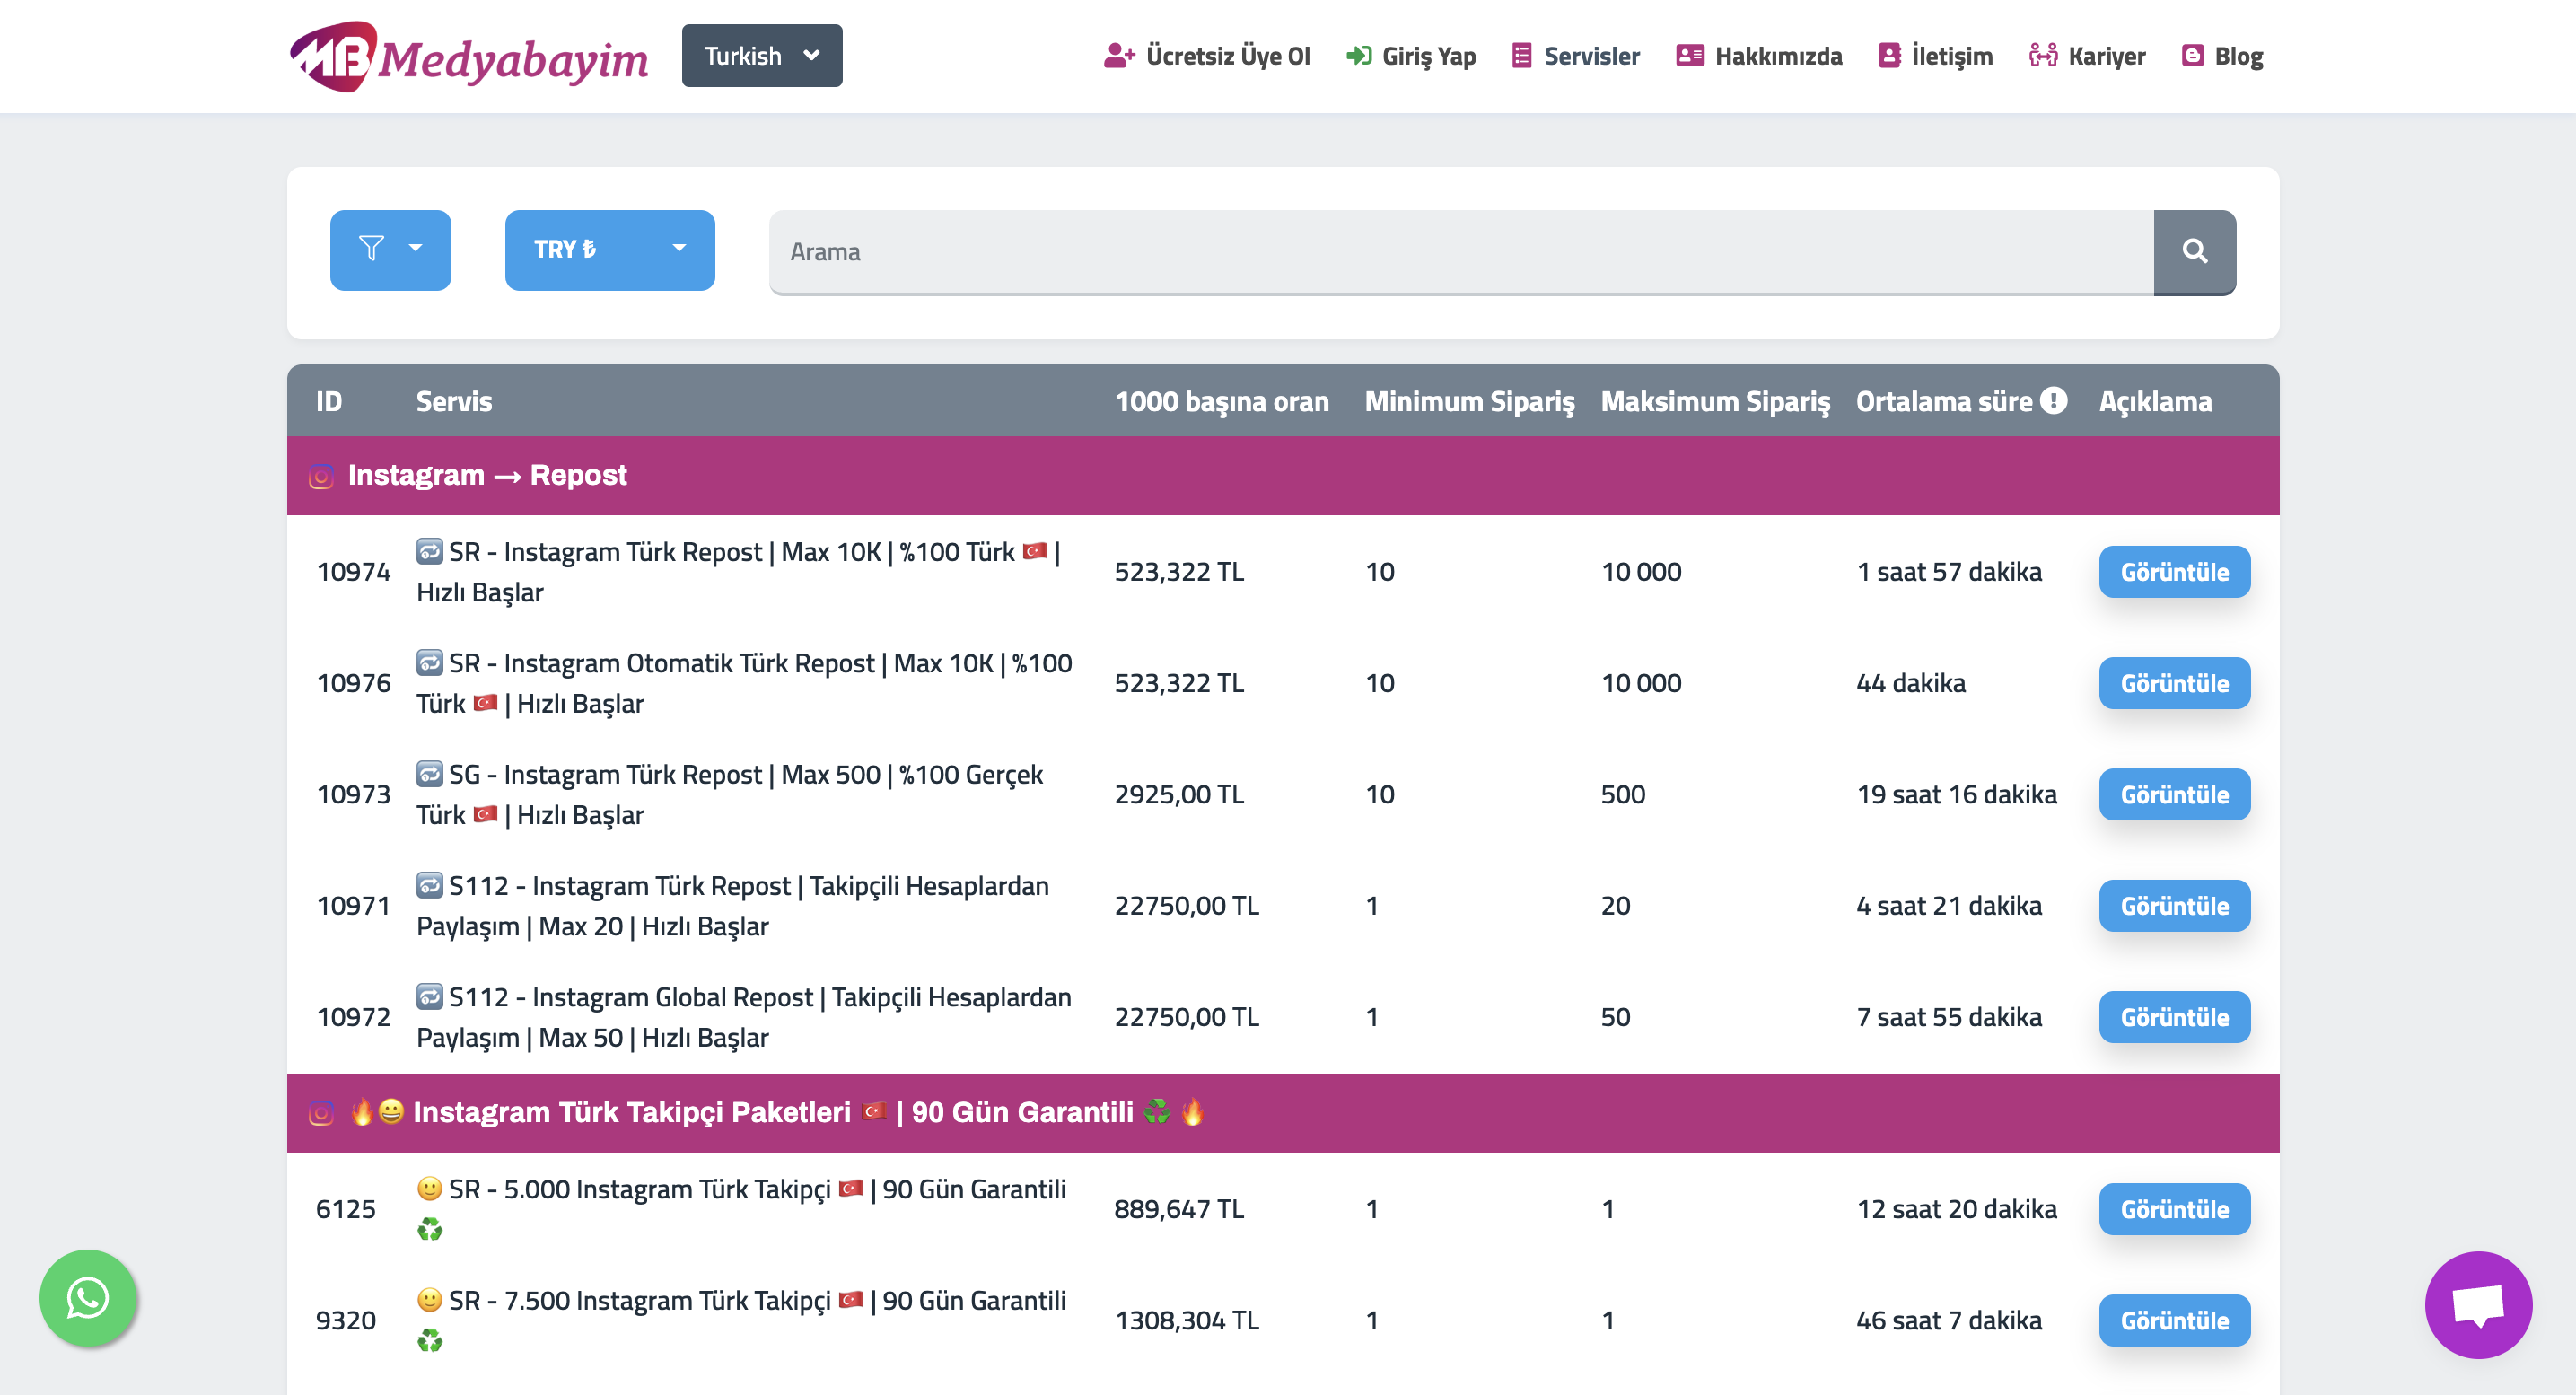Click Görüntüle for service 6125
Screen dimensions: 2576x1395
[x=2175, y=1209]
